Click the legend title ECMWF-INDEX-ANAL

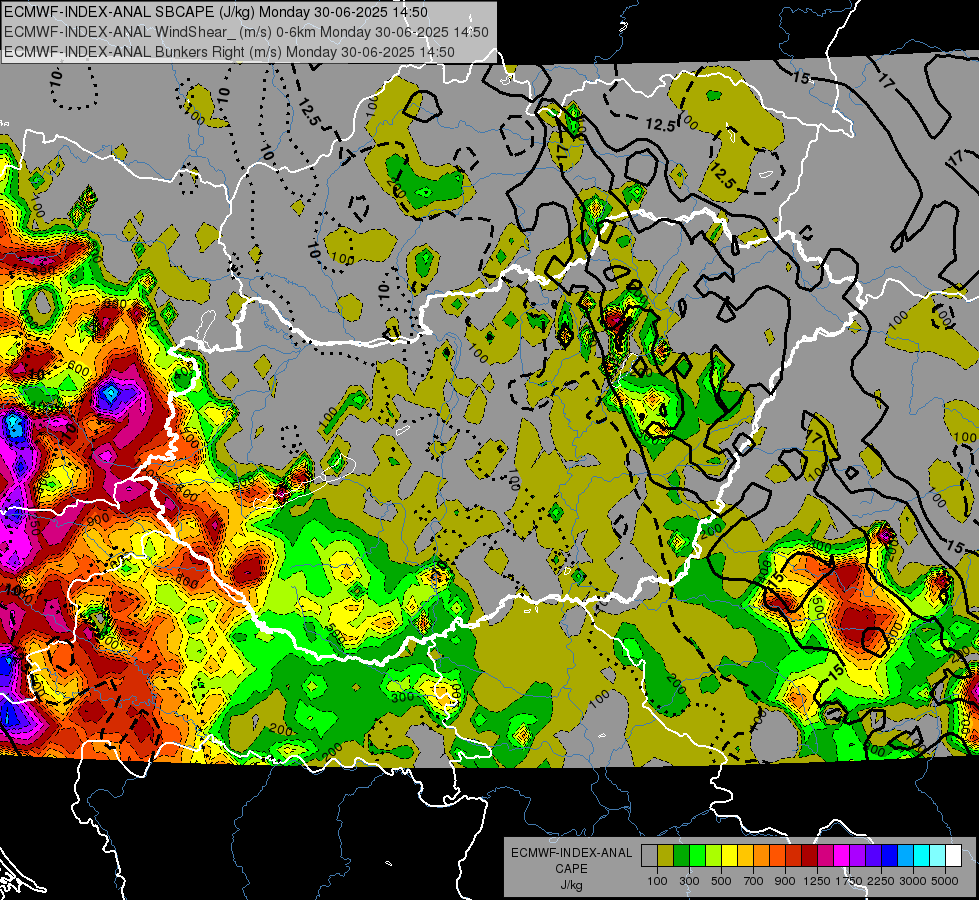pos(572,853)
